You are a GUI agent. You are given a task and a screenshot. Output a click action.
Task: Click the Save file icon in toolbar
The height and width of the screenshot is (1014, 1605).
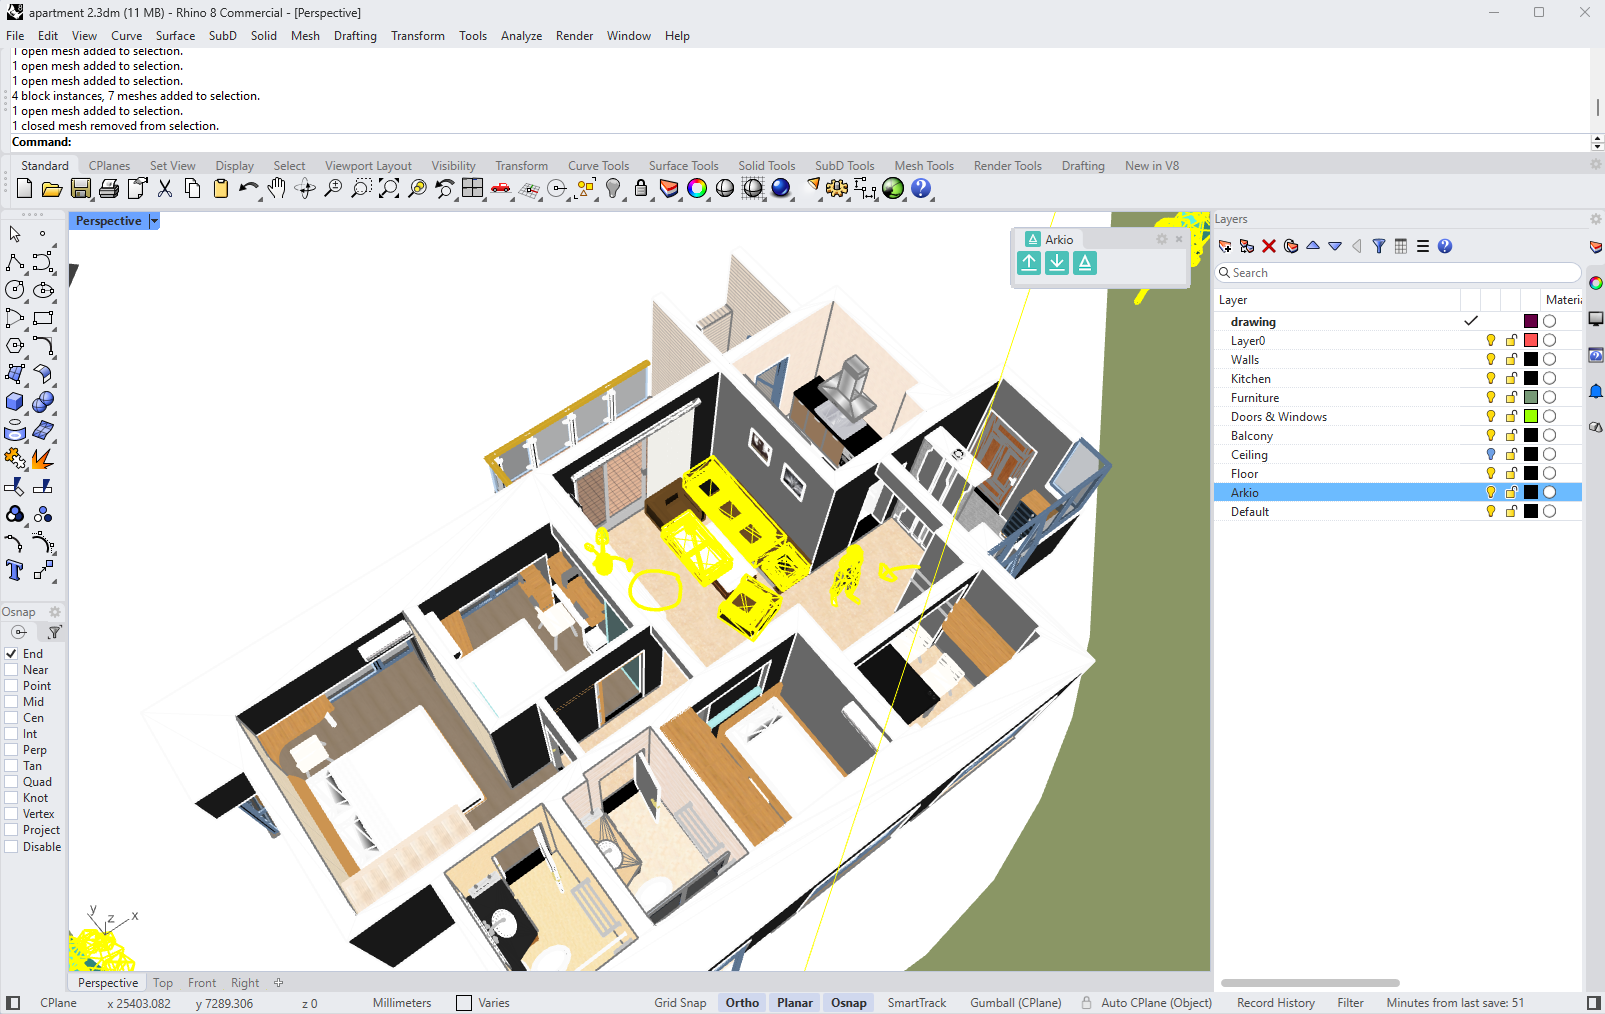[x=81, y=188]
